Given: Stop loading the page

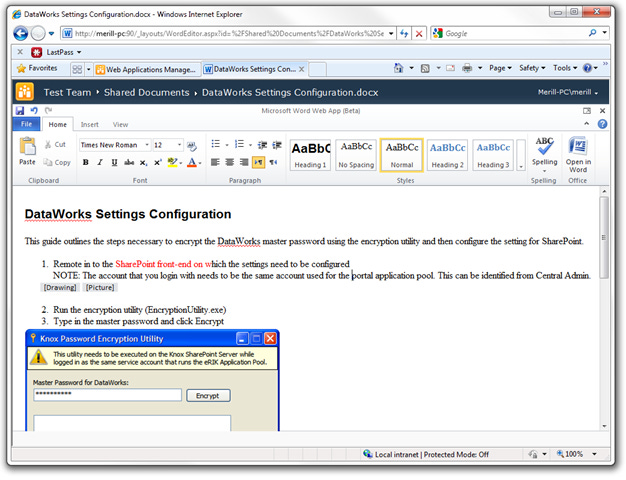Looking at the screenshot, I should point(419,34).
